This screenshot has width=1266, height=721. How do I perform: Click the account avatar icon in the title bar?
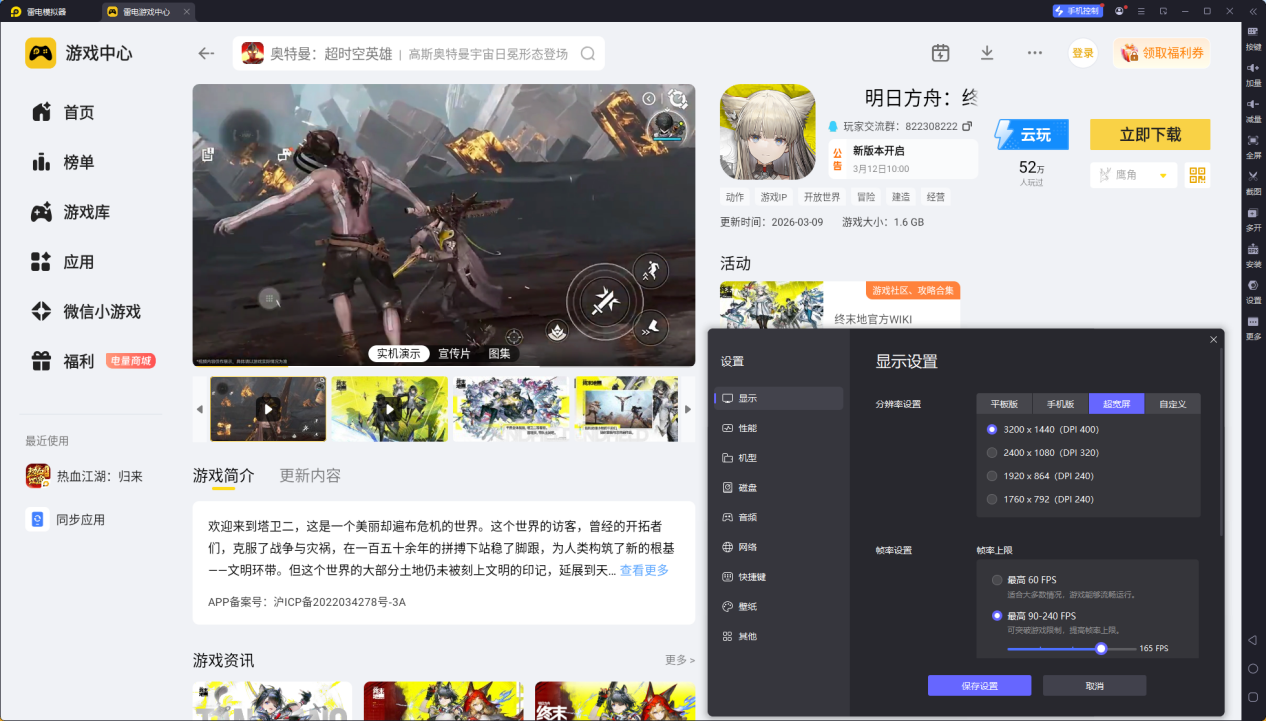[1119, 11]
